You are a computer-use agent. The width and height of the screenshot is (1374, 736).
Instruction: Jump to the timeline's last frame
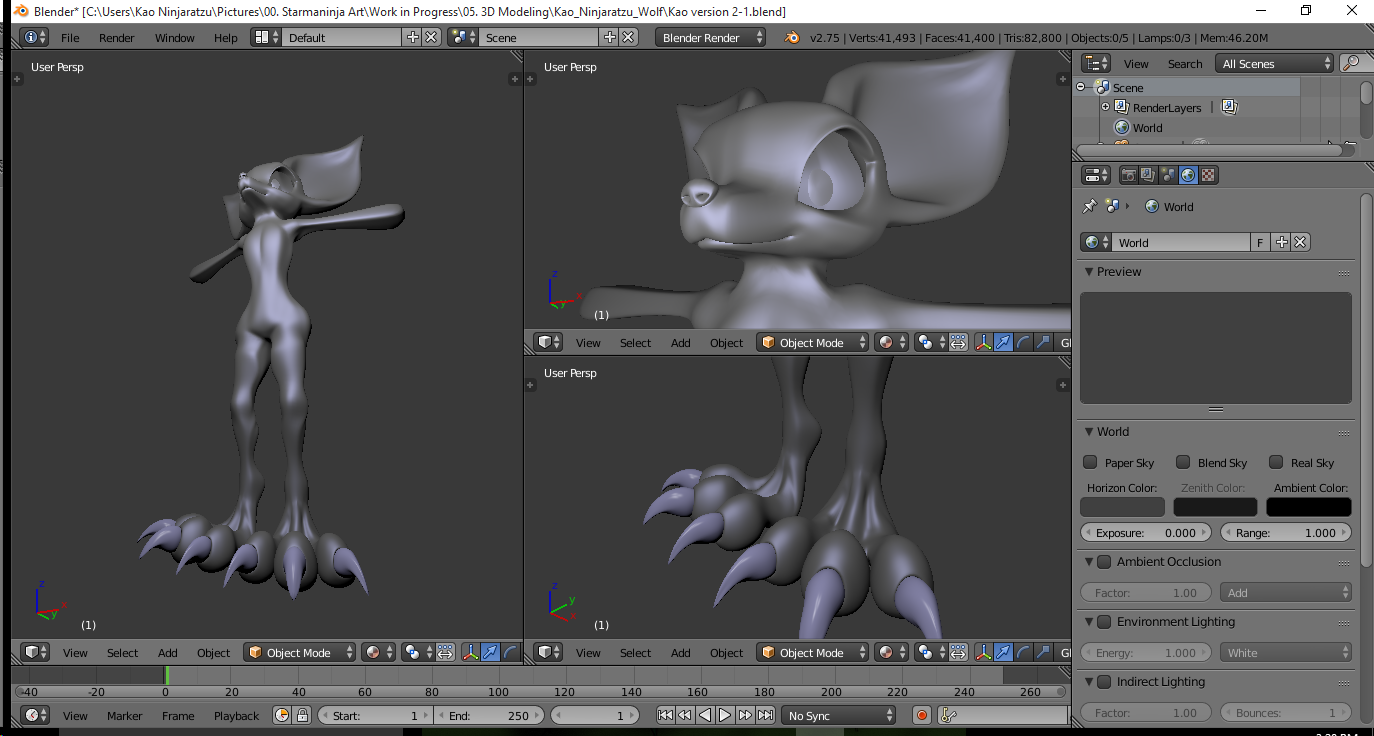coord(765,715)
